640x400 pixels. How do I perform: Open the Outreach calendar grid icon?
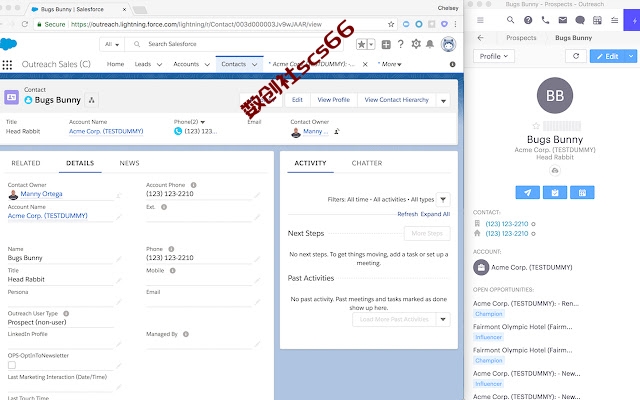597,20
